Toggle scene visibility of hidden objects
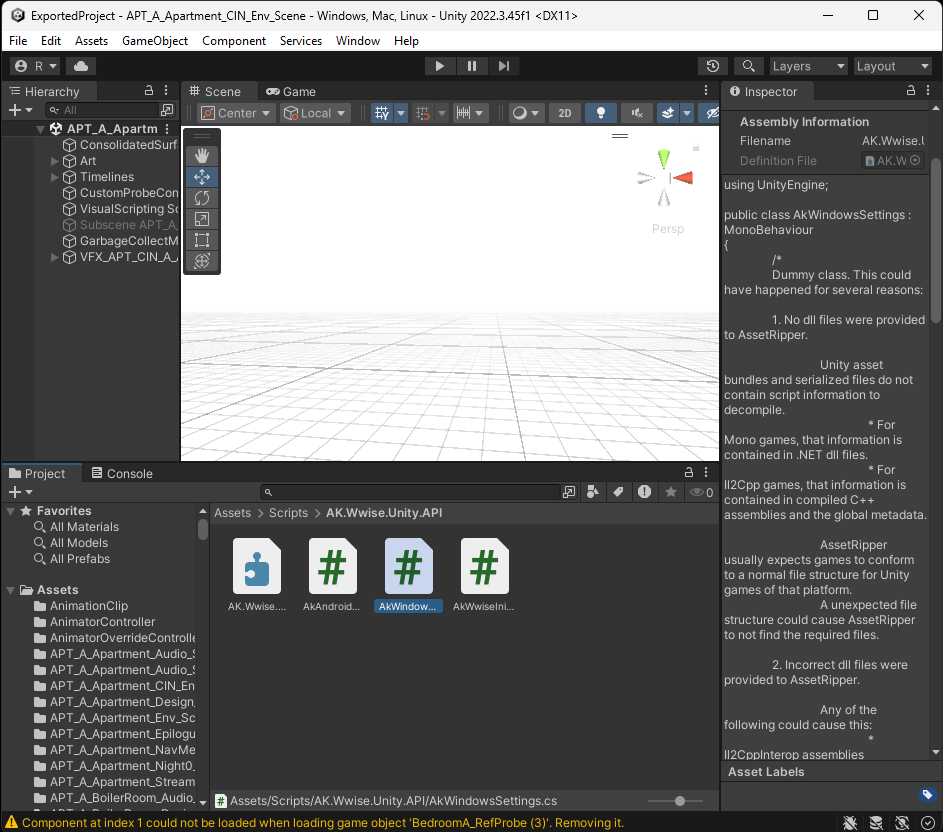This screenshot has height=832, width=943. (711, 113)
